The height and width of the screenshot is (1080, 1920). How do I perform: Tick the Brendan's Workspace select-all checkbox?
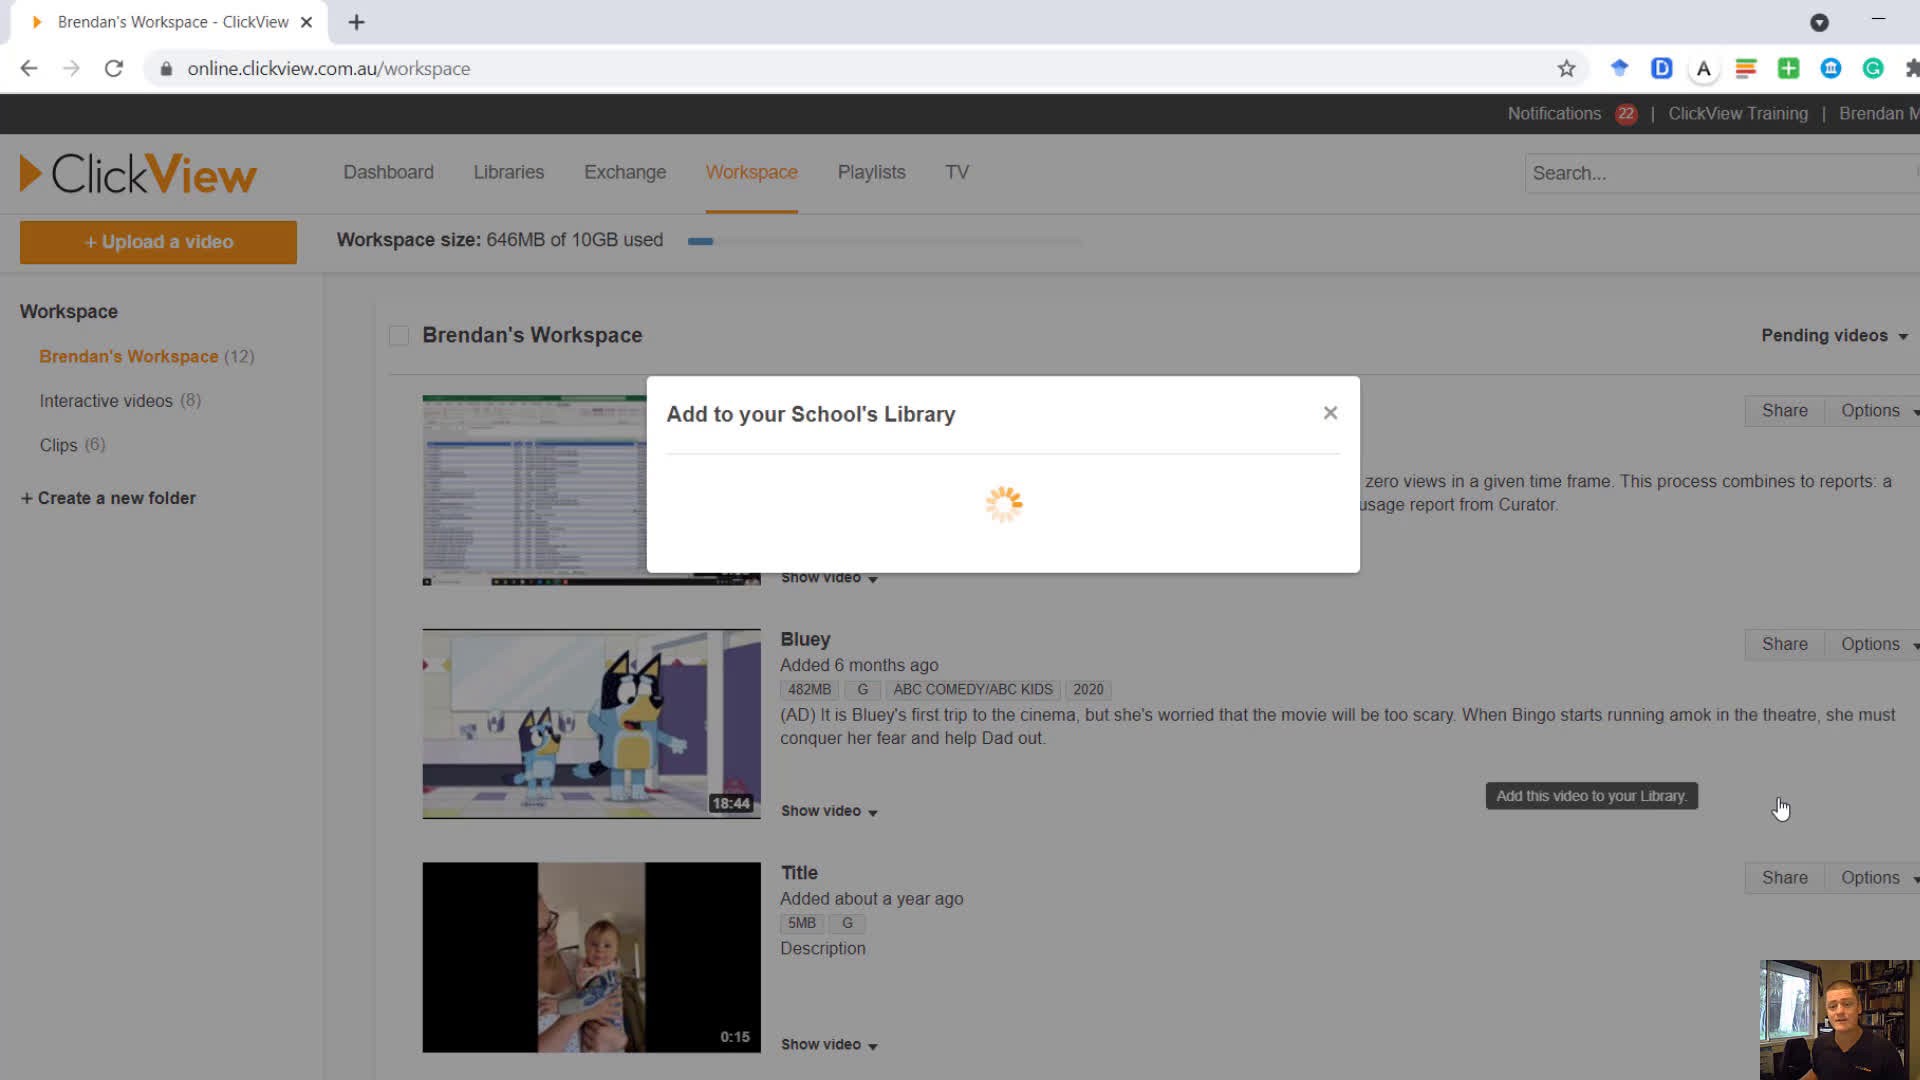coord(399,336)
